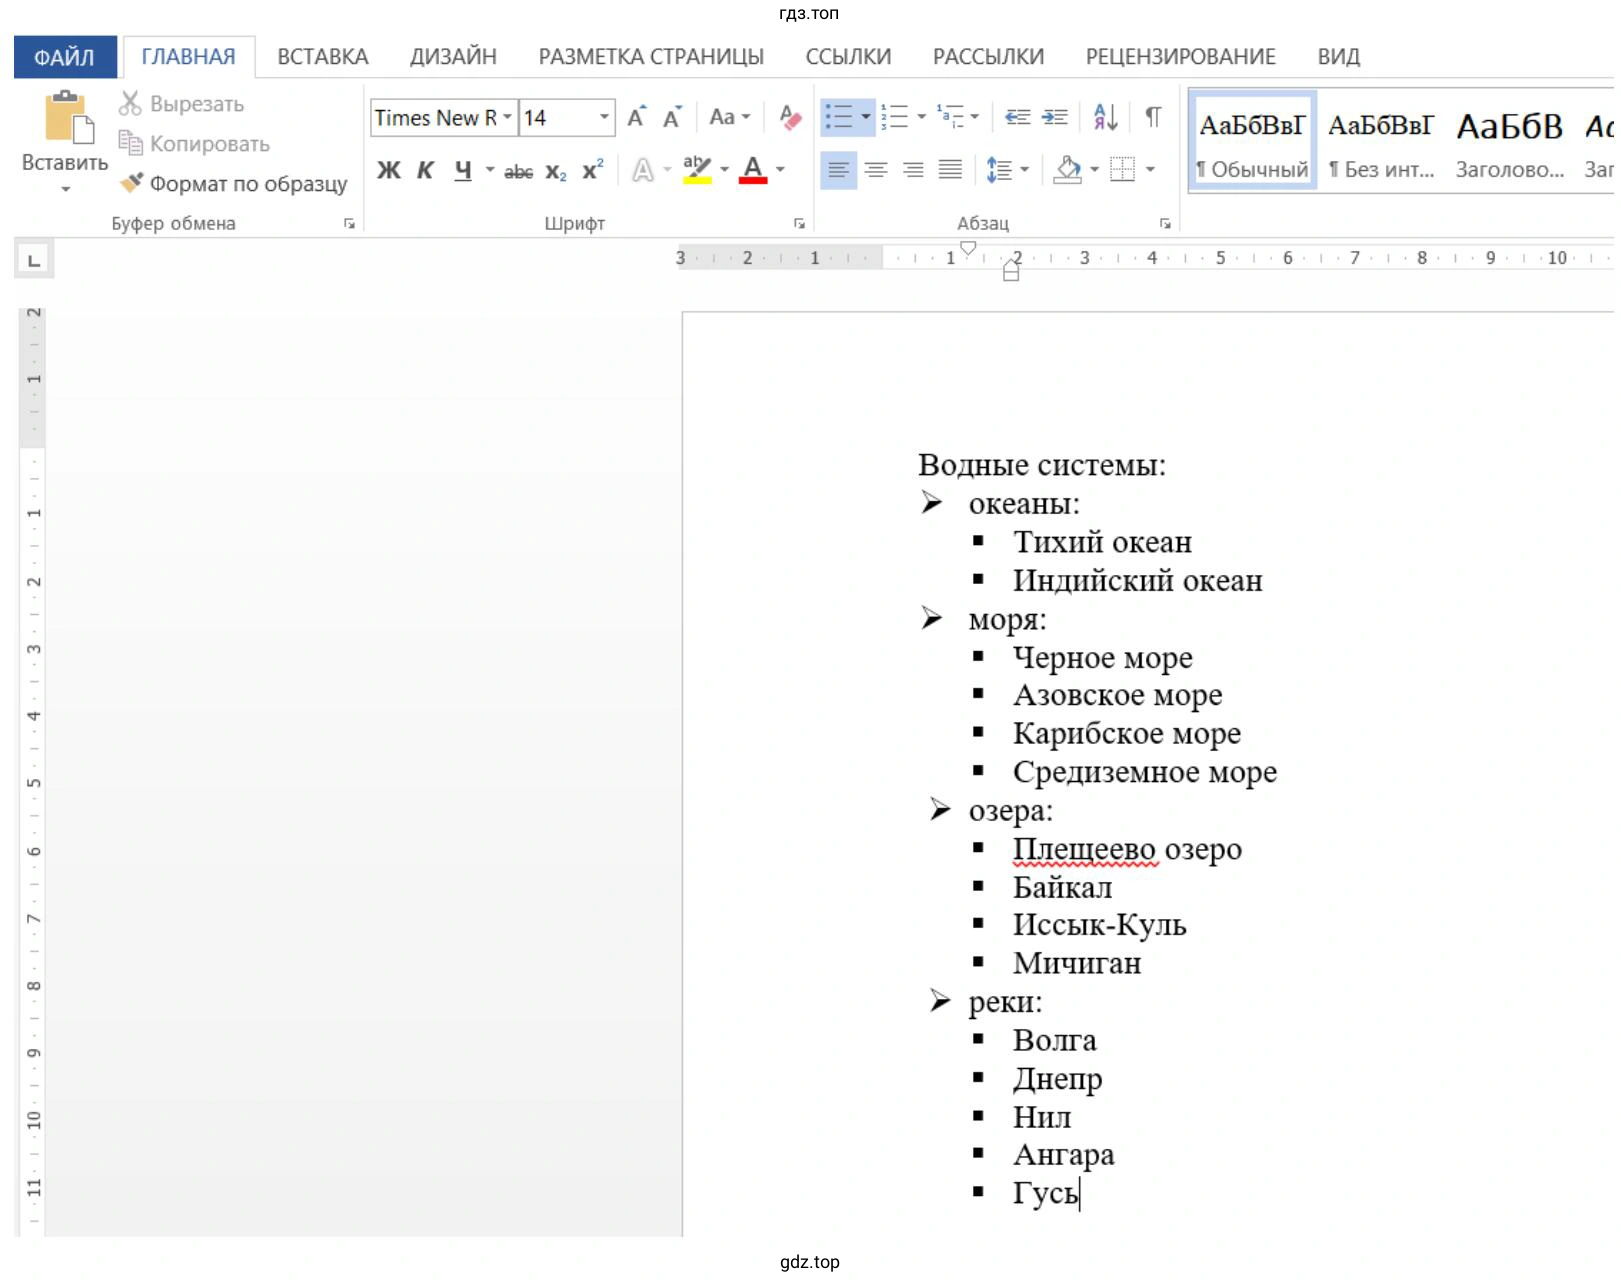Screen dimensions: 1621x1282
Task: Click the first line indent ruler marker
Action: pos(968,247)
